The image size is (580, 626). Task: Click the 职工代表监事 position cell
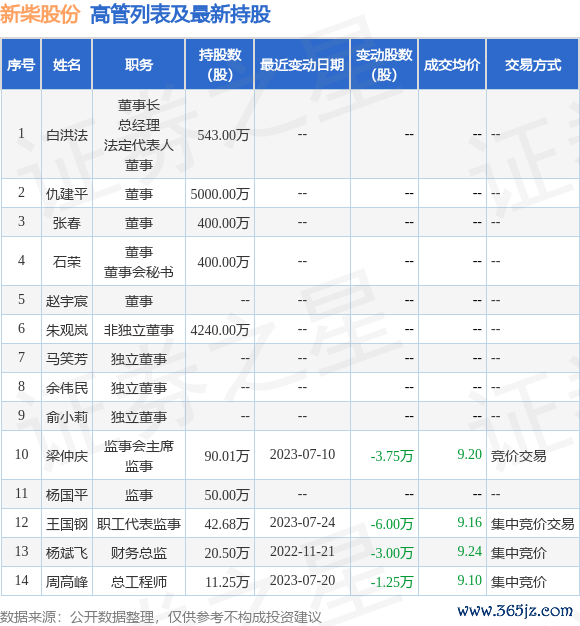tap(139, 524)
